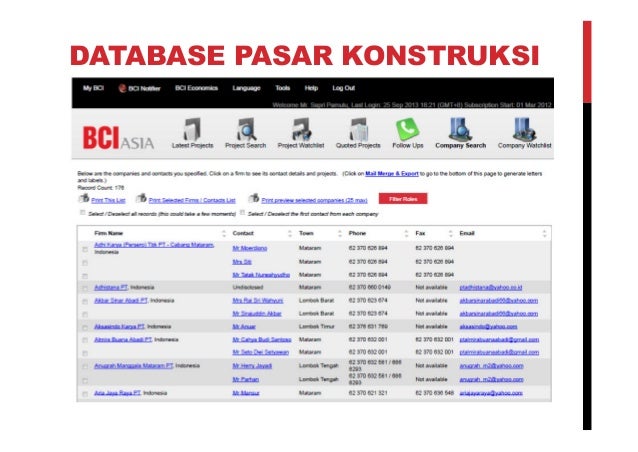The height and width of the screenshot is (452, 638).
Task: Sort by Firm Name column arrows
Action: [x=223, y=233]
